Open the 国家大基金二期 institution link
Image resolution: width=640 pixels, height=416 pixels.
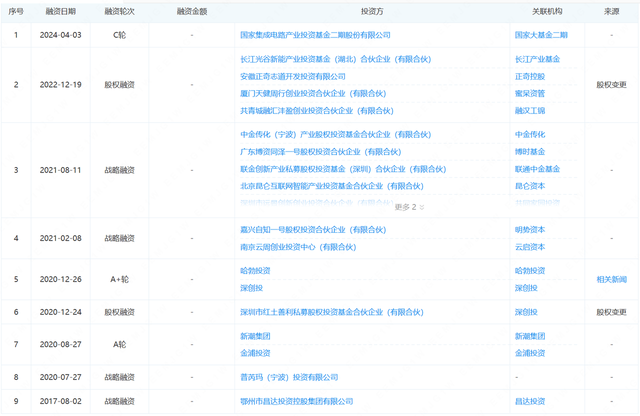(541, 35)
